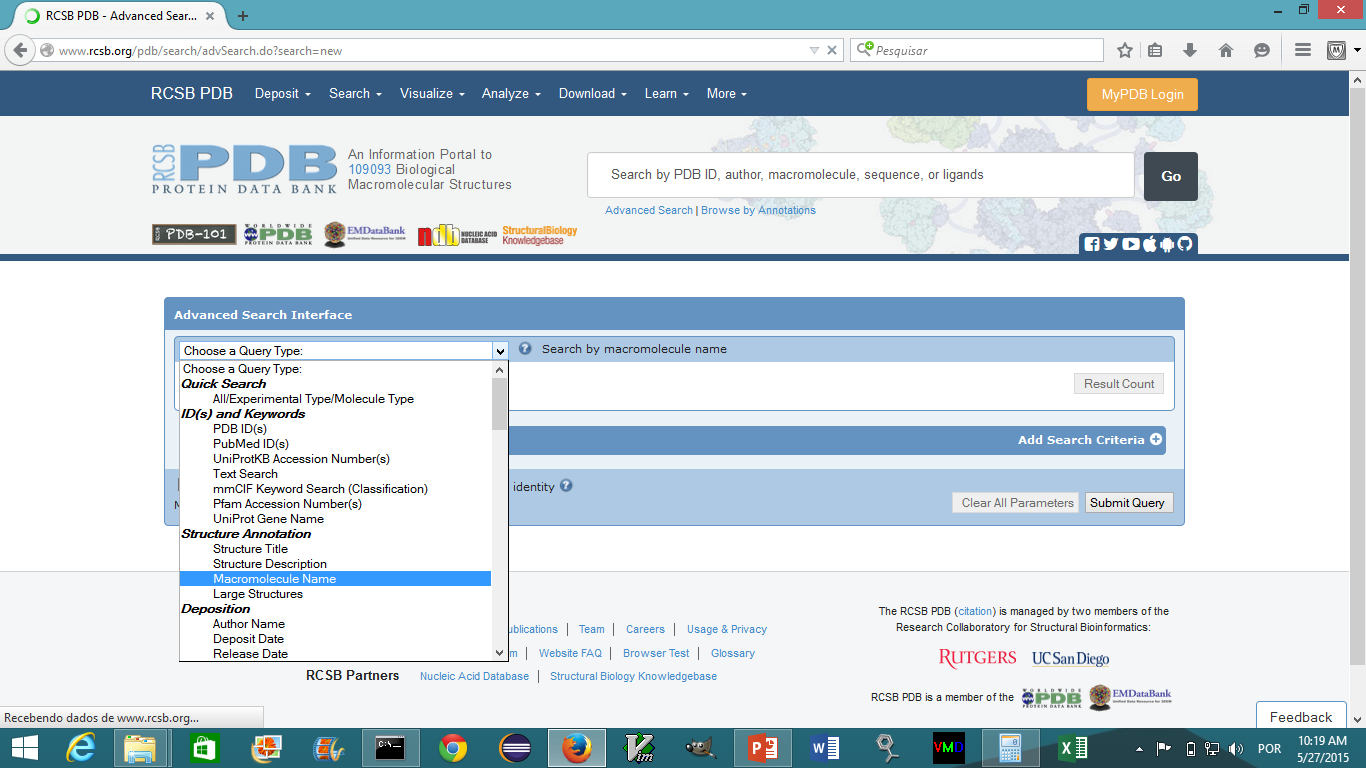The height and width of the screenshot is (768, 1366).
Task: Click the Pesquisar browser search field
Action: click(977, 50)
